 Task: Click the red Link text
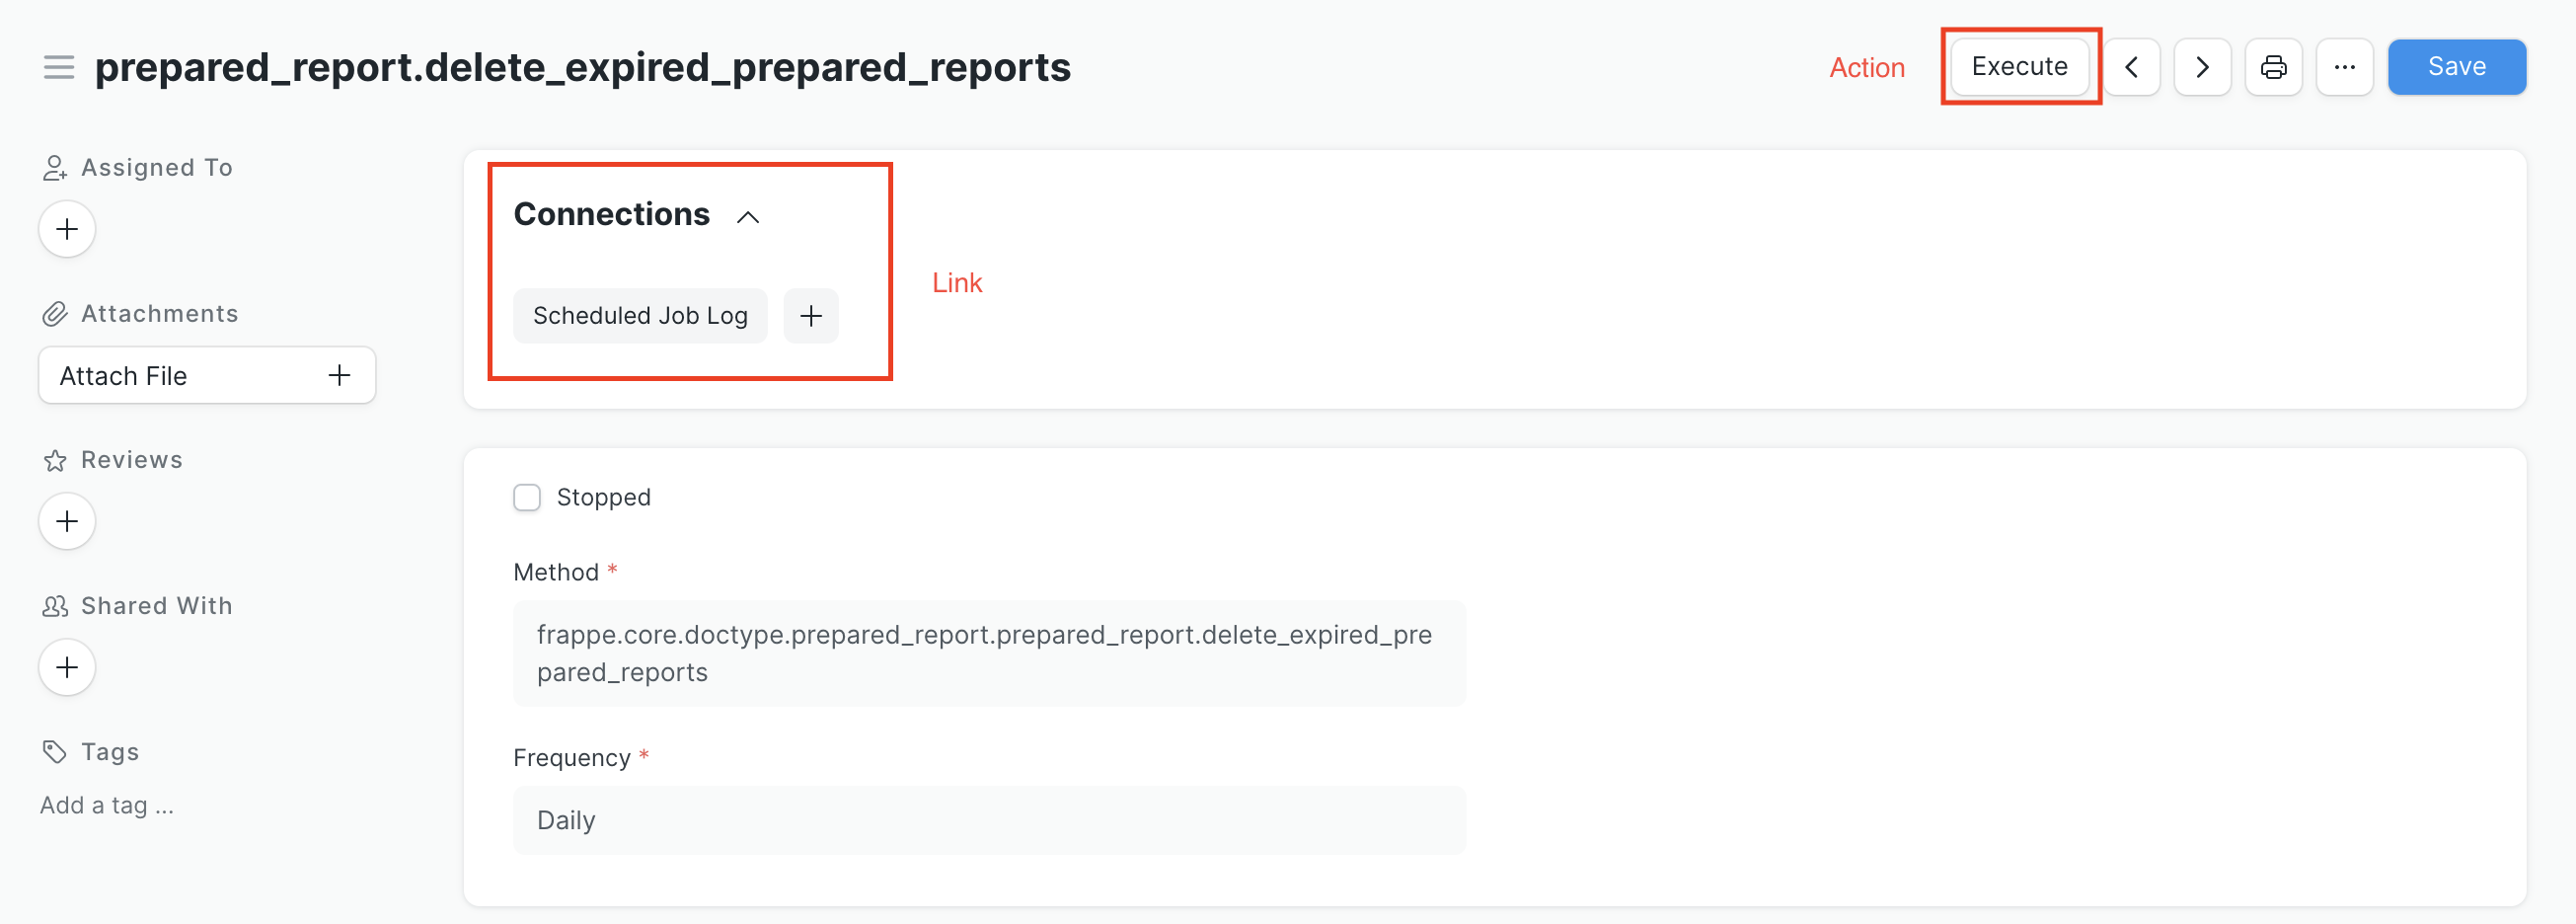[956, 282]
